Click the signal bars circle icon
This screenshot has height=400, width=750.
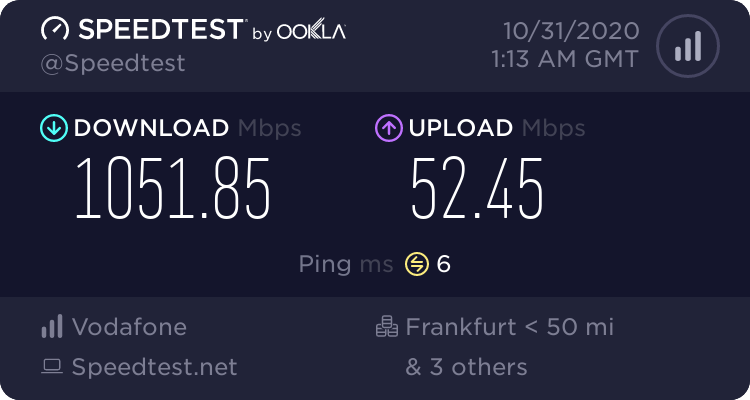686,45
